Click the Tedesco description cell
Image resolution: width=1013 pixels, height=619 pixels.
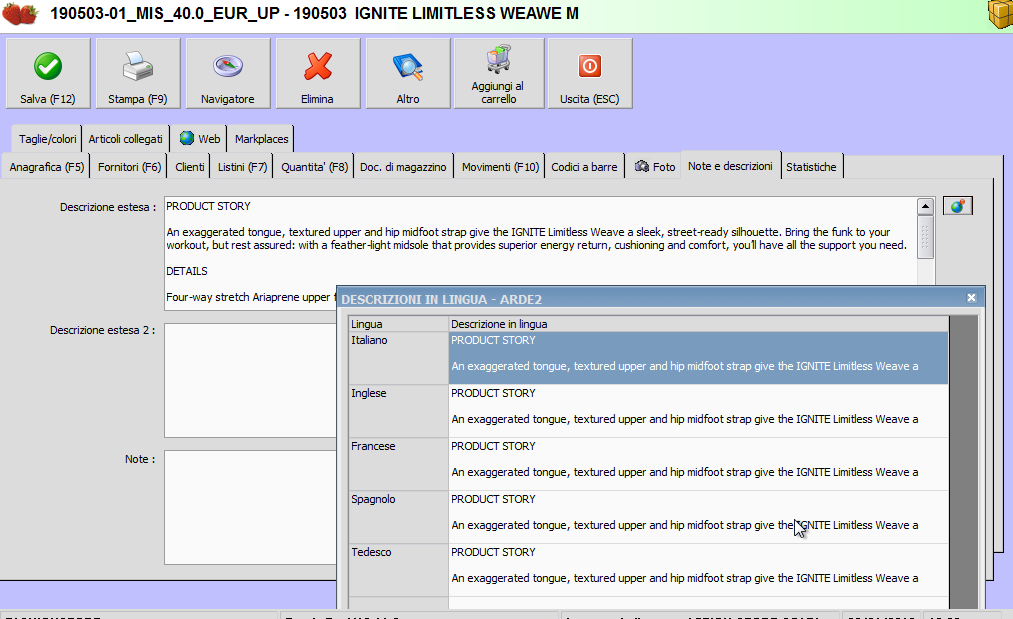pos(698,570)
